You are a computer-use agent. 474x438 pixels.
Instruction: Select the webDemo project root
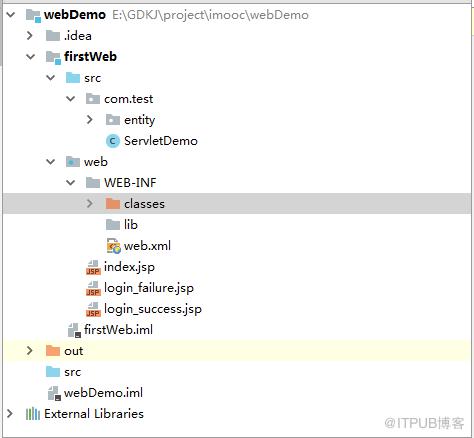click(x=75, y=15)
